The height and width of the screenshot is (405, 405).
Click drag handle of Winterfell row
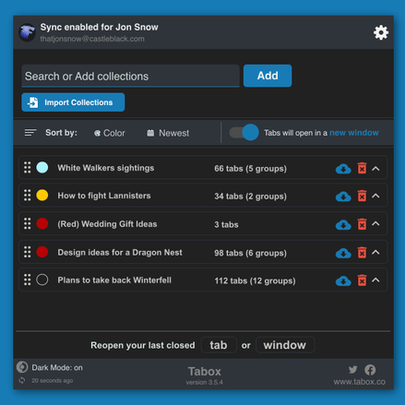(x=27, y=280)
